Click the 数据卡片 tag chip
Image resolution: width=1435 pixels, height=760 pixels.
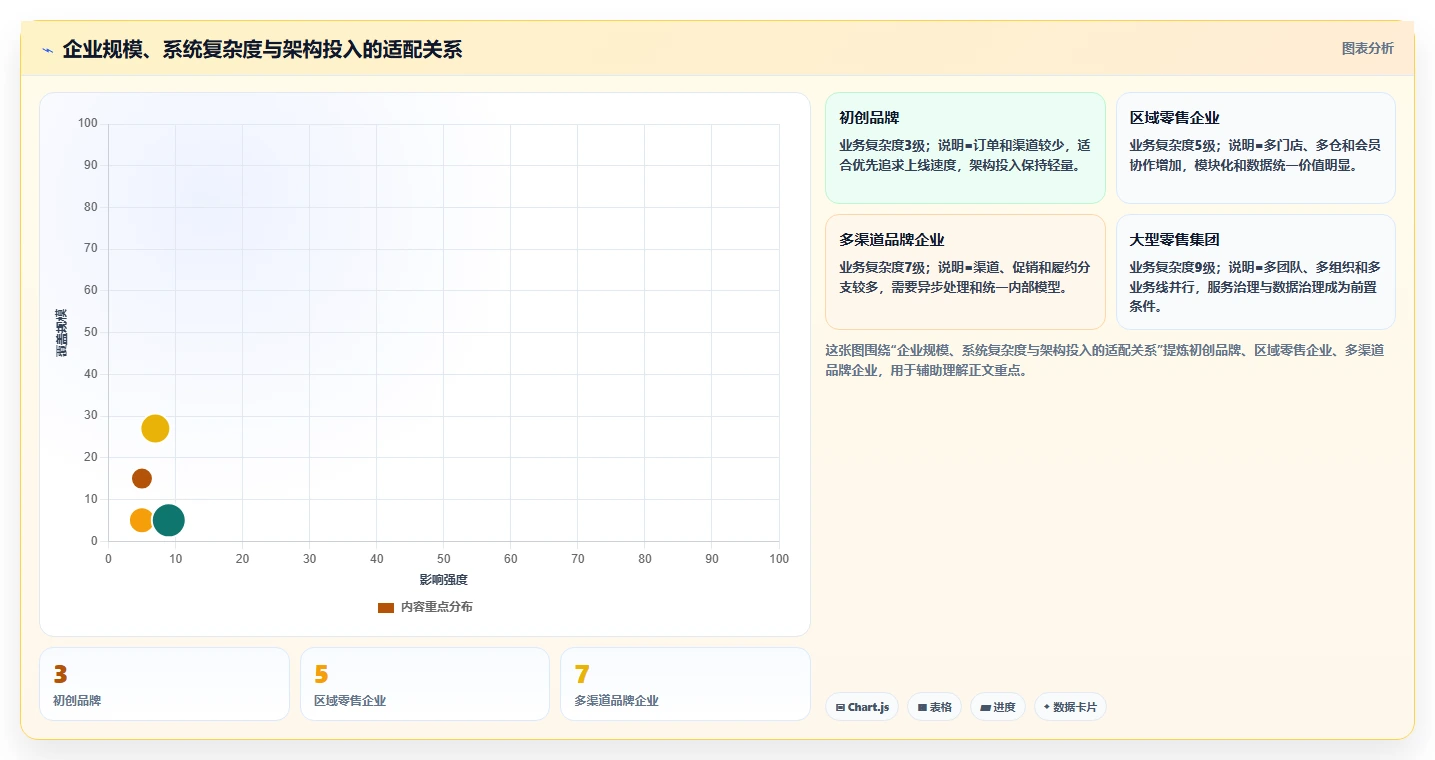pos(1070,707)
